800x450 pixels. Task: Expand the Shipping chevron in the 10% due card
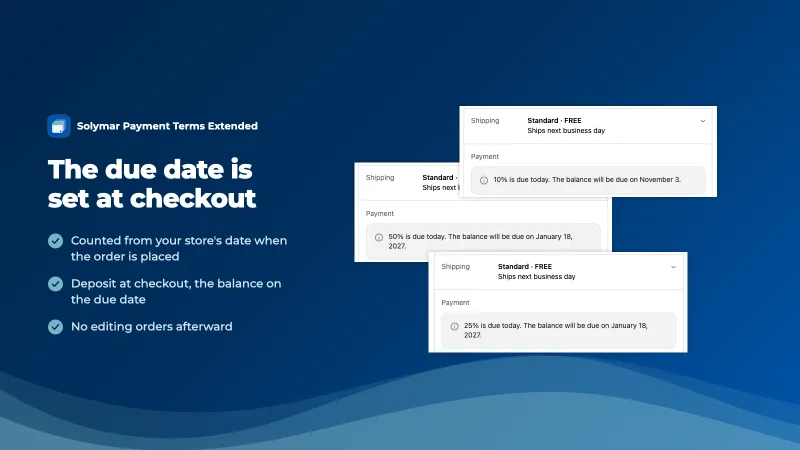pyautogui.click(x=703, y=121)
